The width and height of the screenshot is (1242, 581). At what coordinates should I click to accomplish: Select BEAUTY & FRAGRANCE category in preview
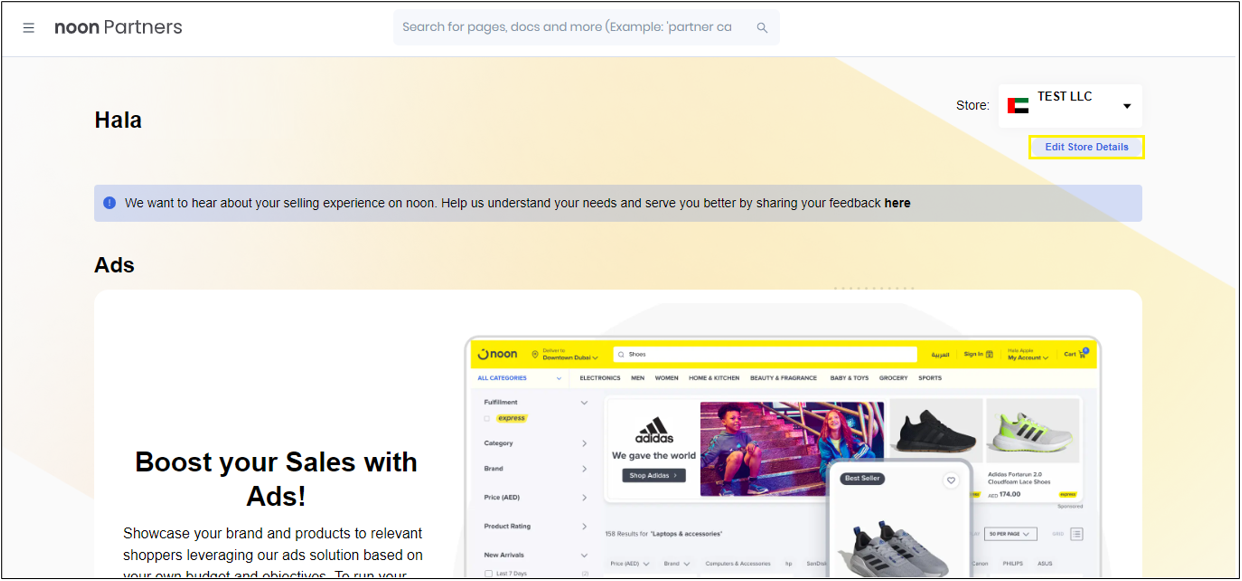coord(784,378)
